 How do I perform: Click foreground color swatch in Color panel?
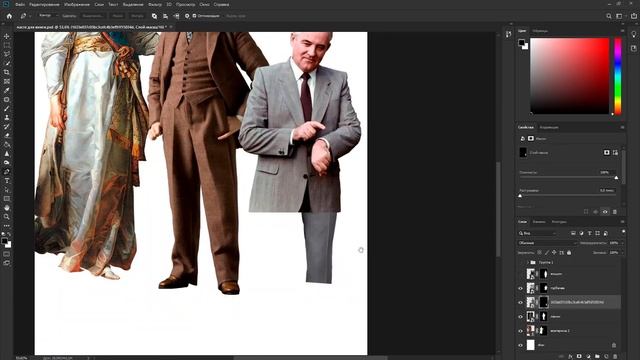pos(521,42)
